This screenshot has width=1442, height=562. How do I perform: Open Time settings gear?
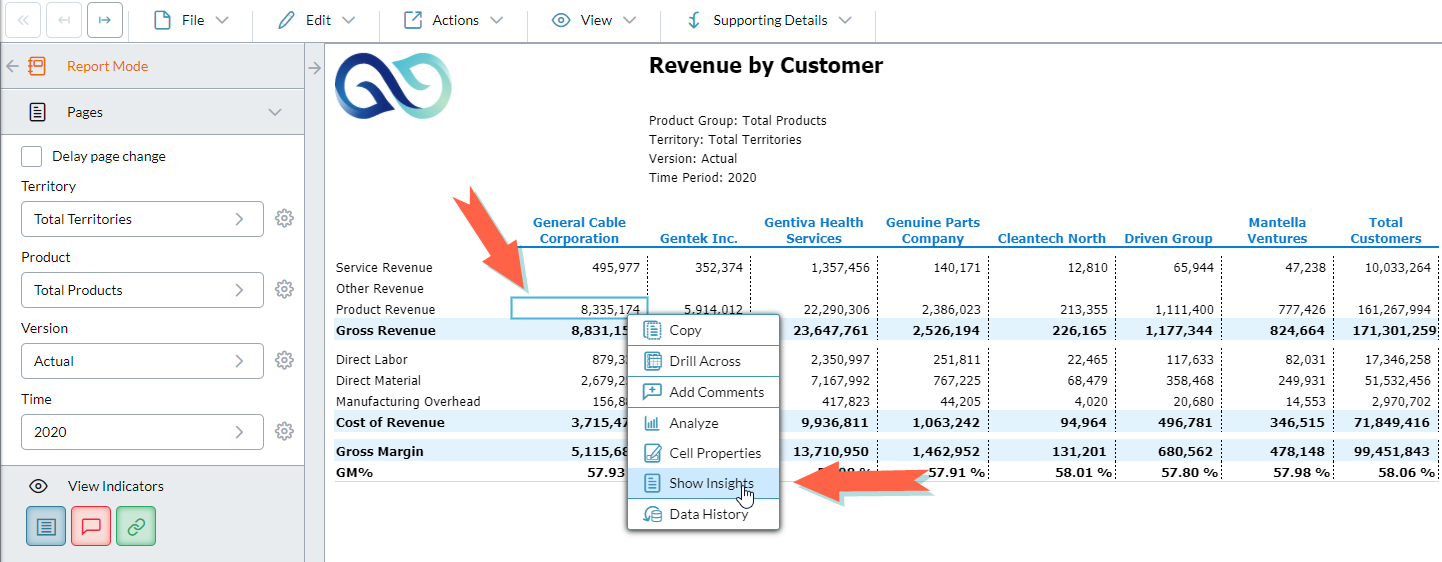coord(284,431)
